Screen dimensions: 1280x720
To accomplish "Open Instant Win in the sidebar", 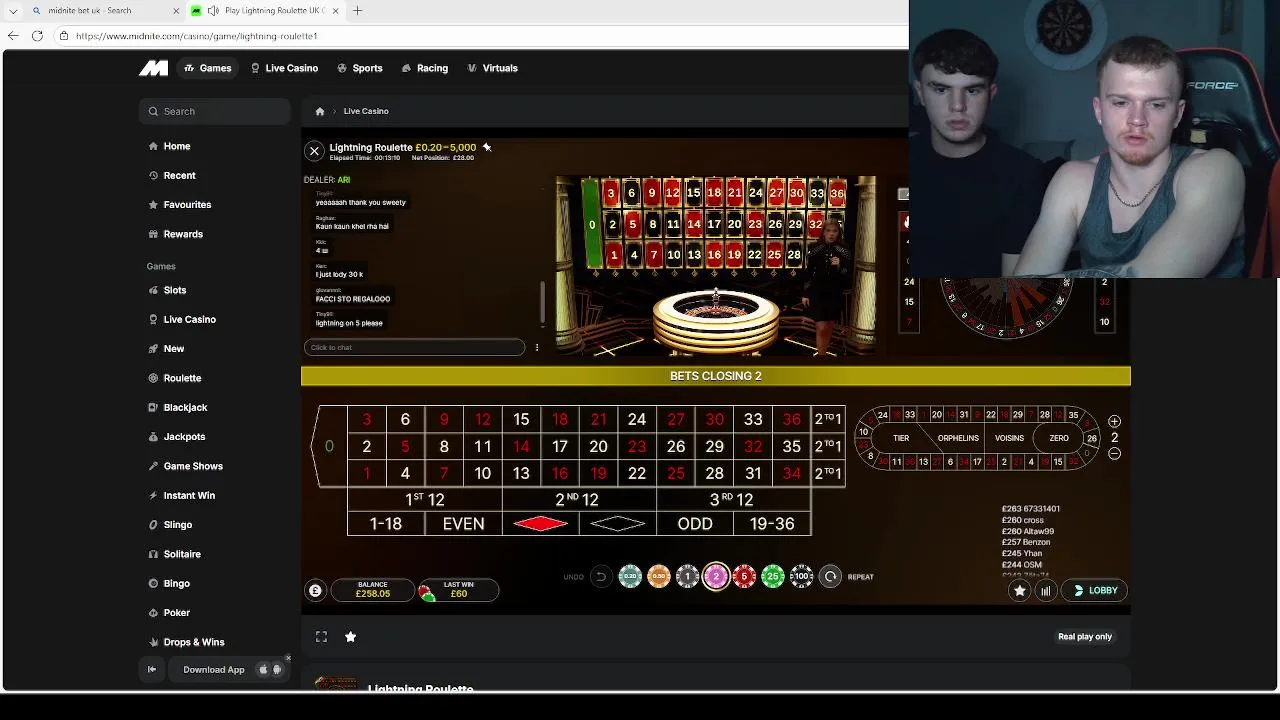I will [x=181, y=495].
